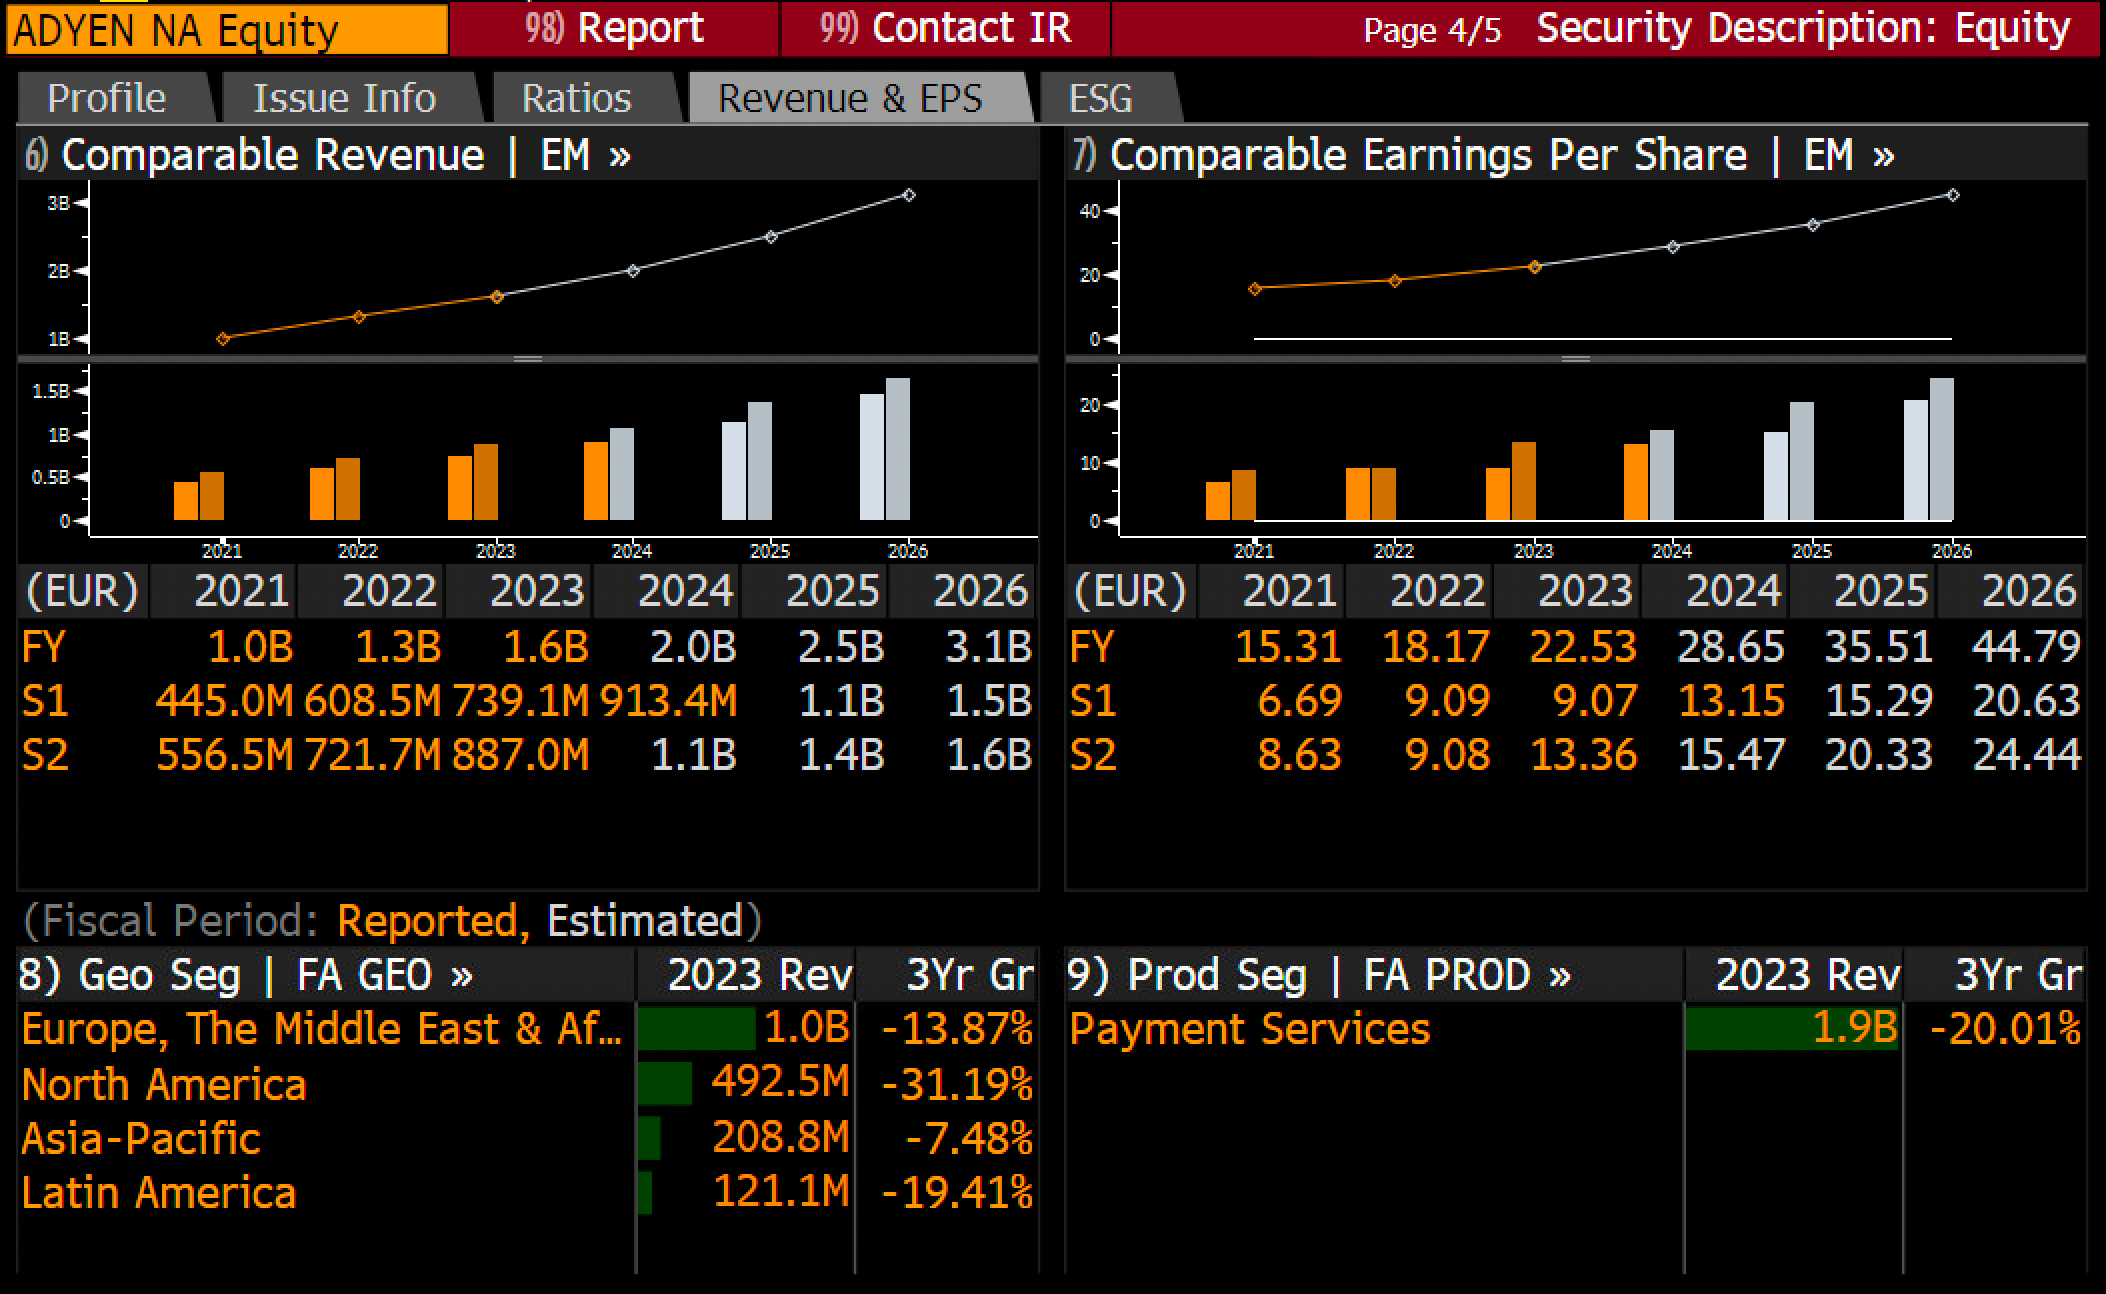2106x1294 pixels.
Task: Click the FY 2026 revenue estimate 3.1B
Action: coord(989,647)
